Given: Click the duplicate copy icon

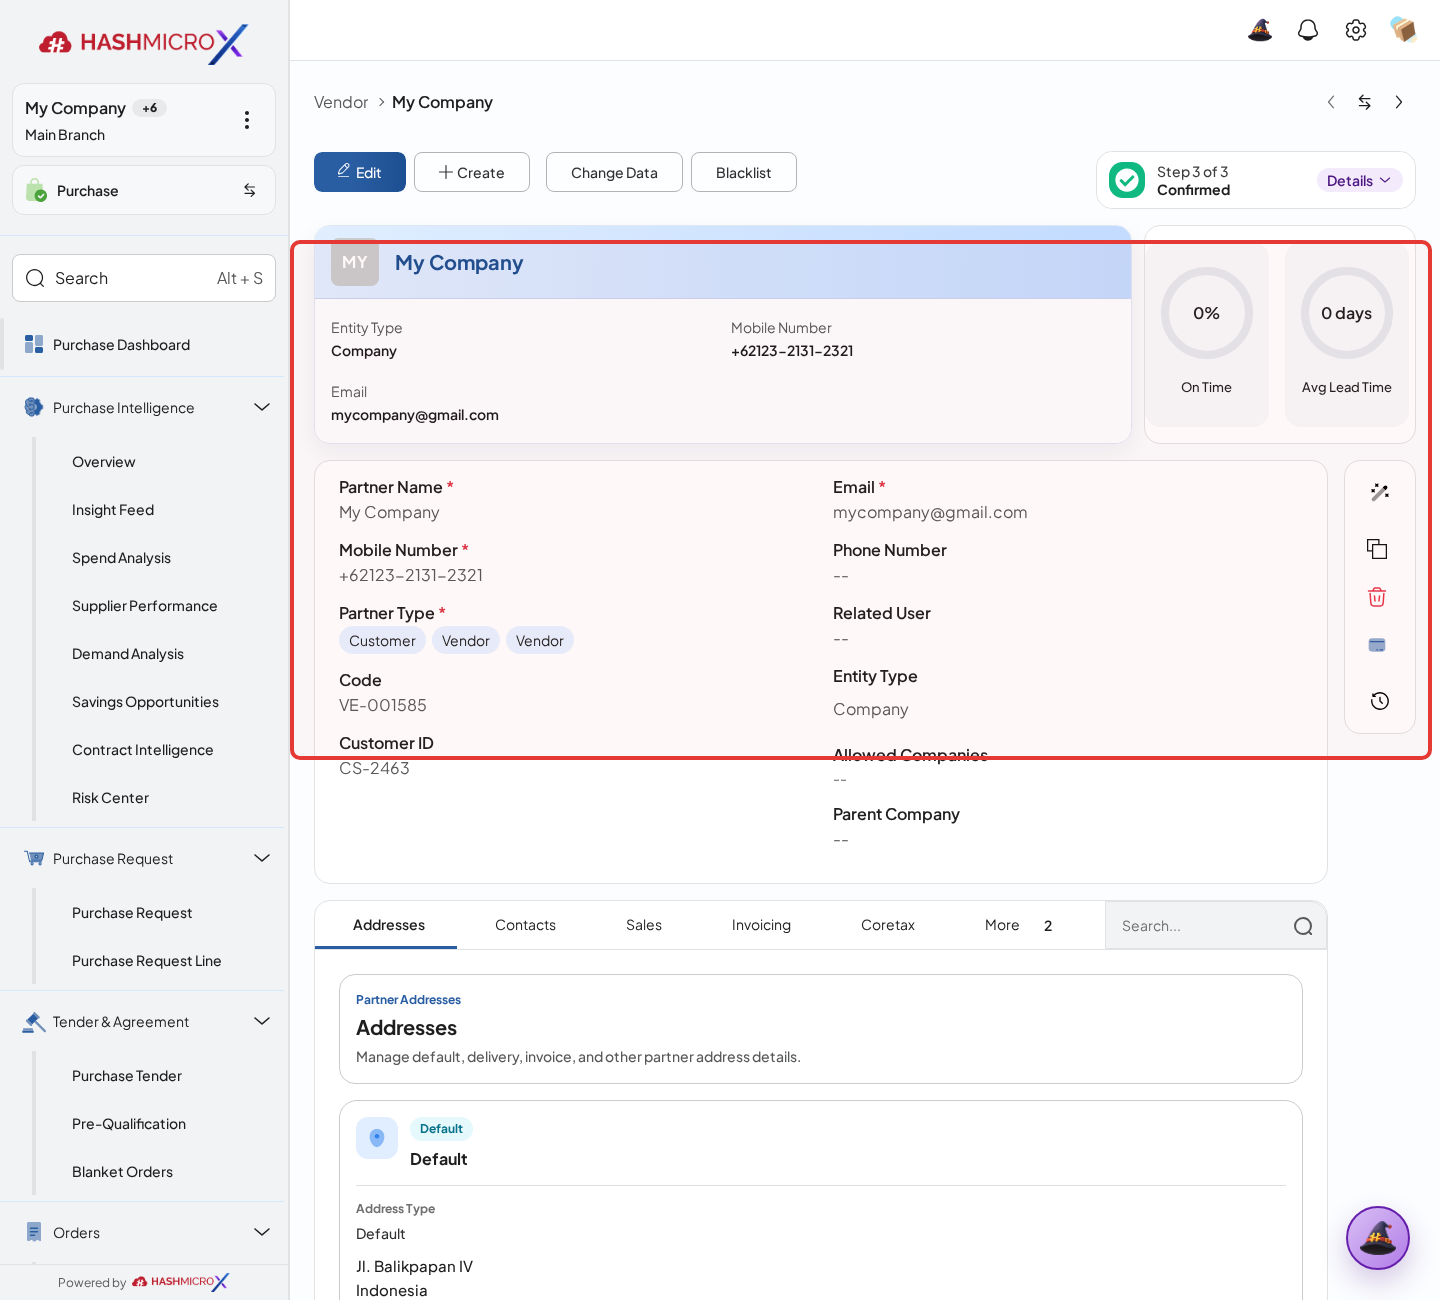Looking at the screenshot, I should point(1377,548).
